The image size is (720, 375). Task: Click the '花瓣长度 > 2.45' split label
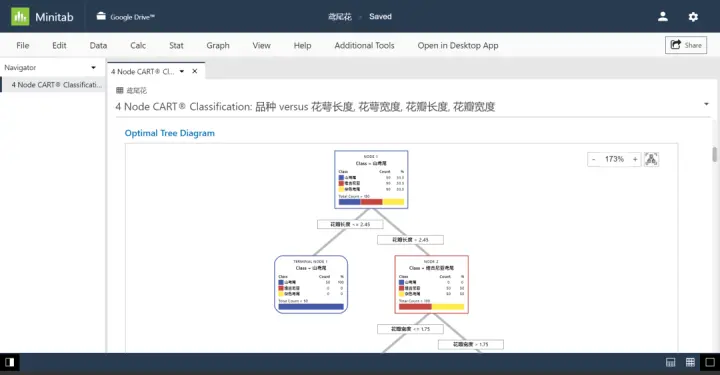(x=410, y=240)
